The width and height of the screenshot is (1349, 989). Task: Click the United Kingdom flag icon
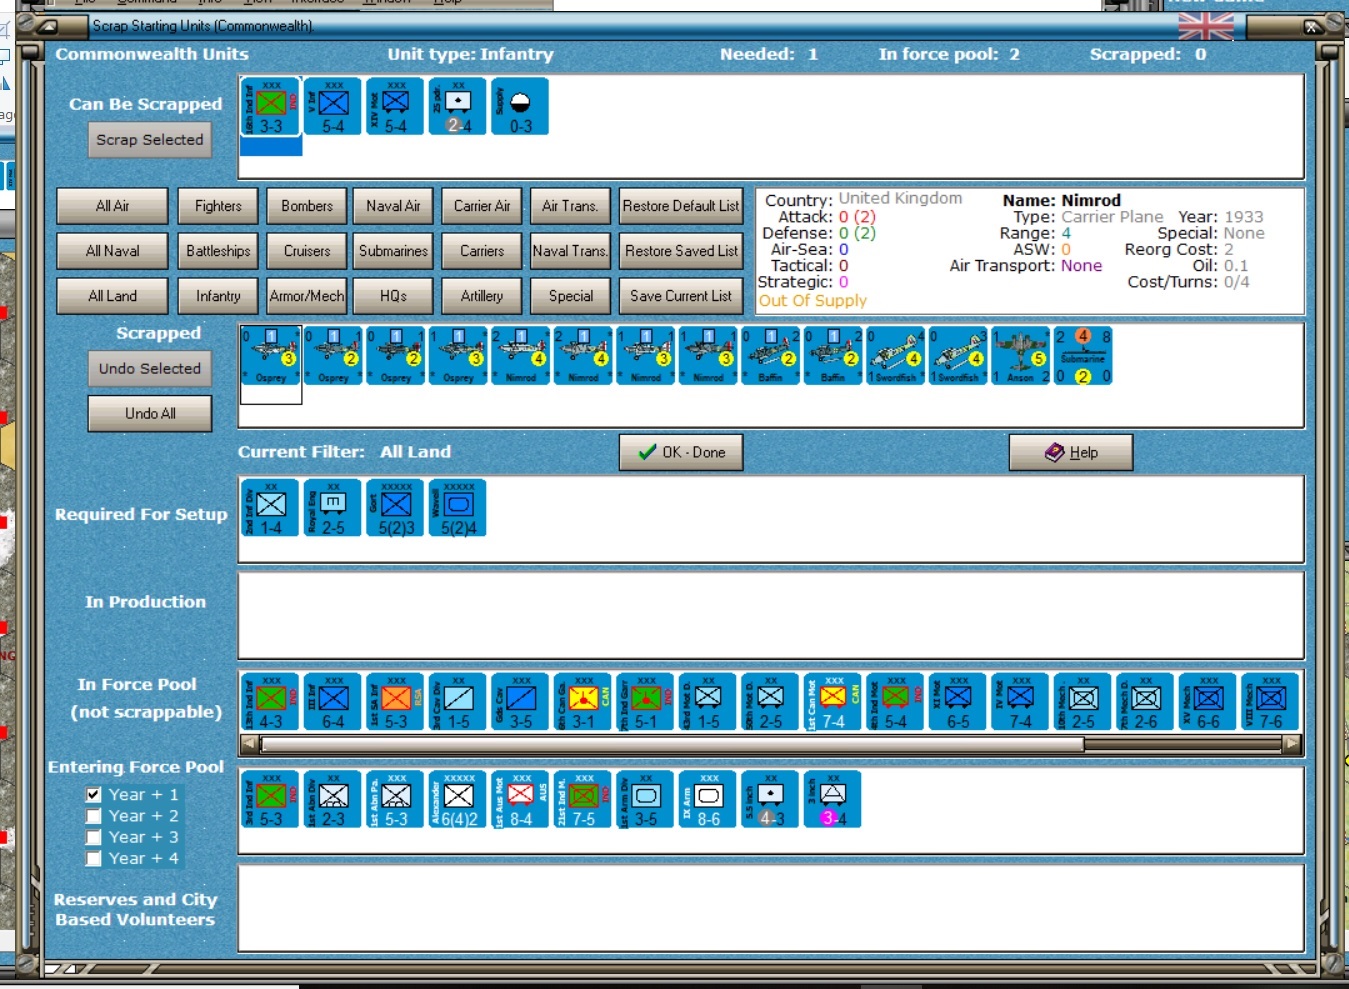(x=1206, y=26)
